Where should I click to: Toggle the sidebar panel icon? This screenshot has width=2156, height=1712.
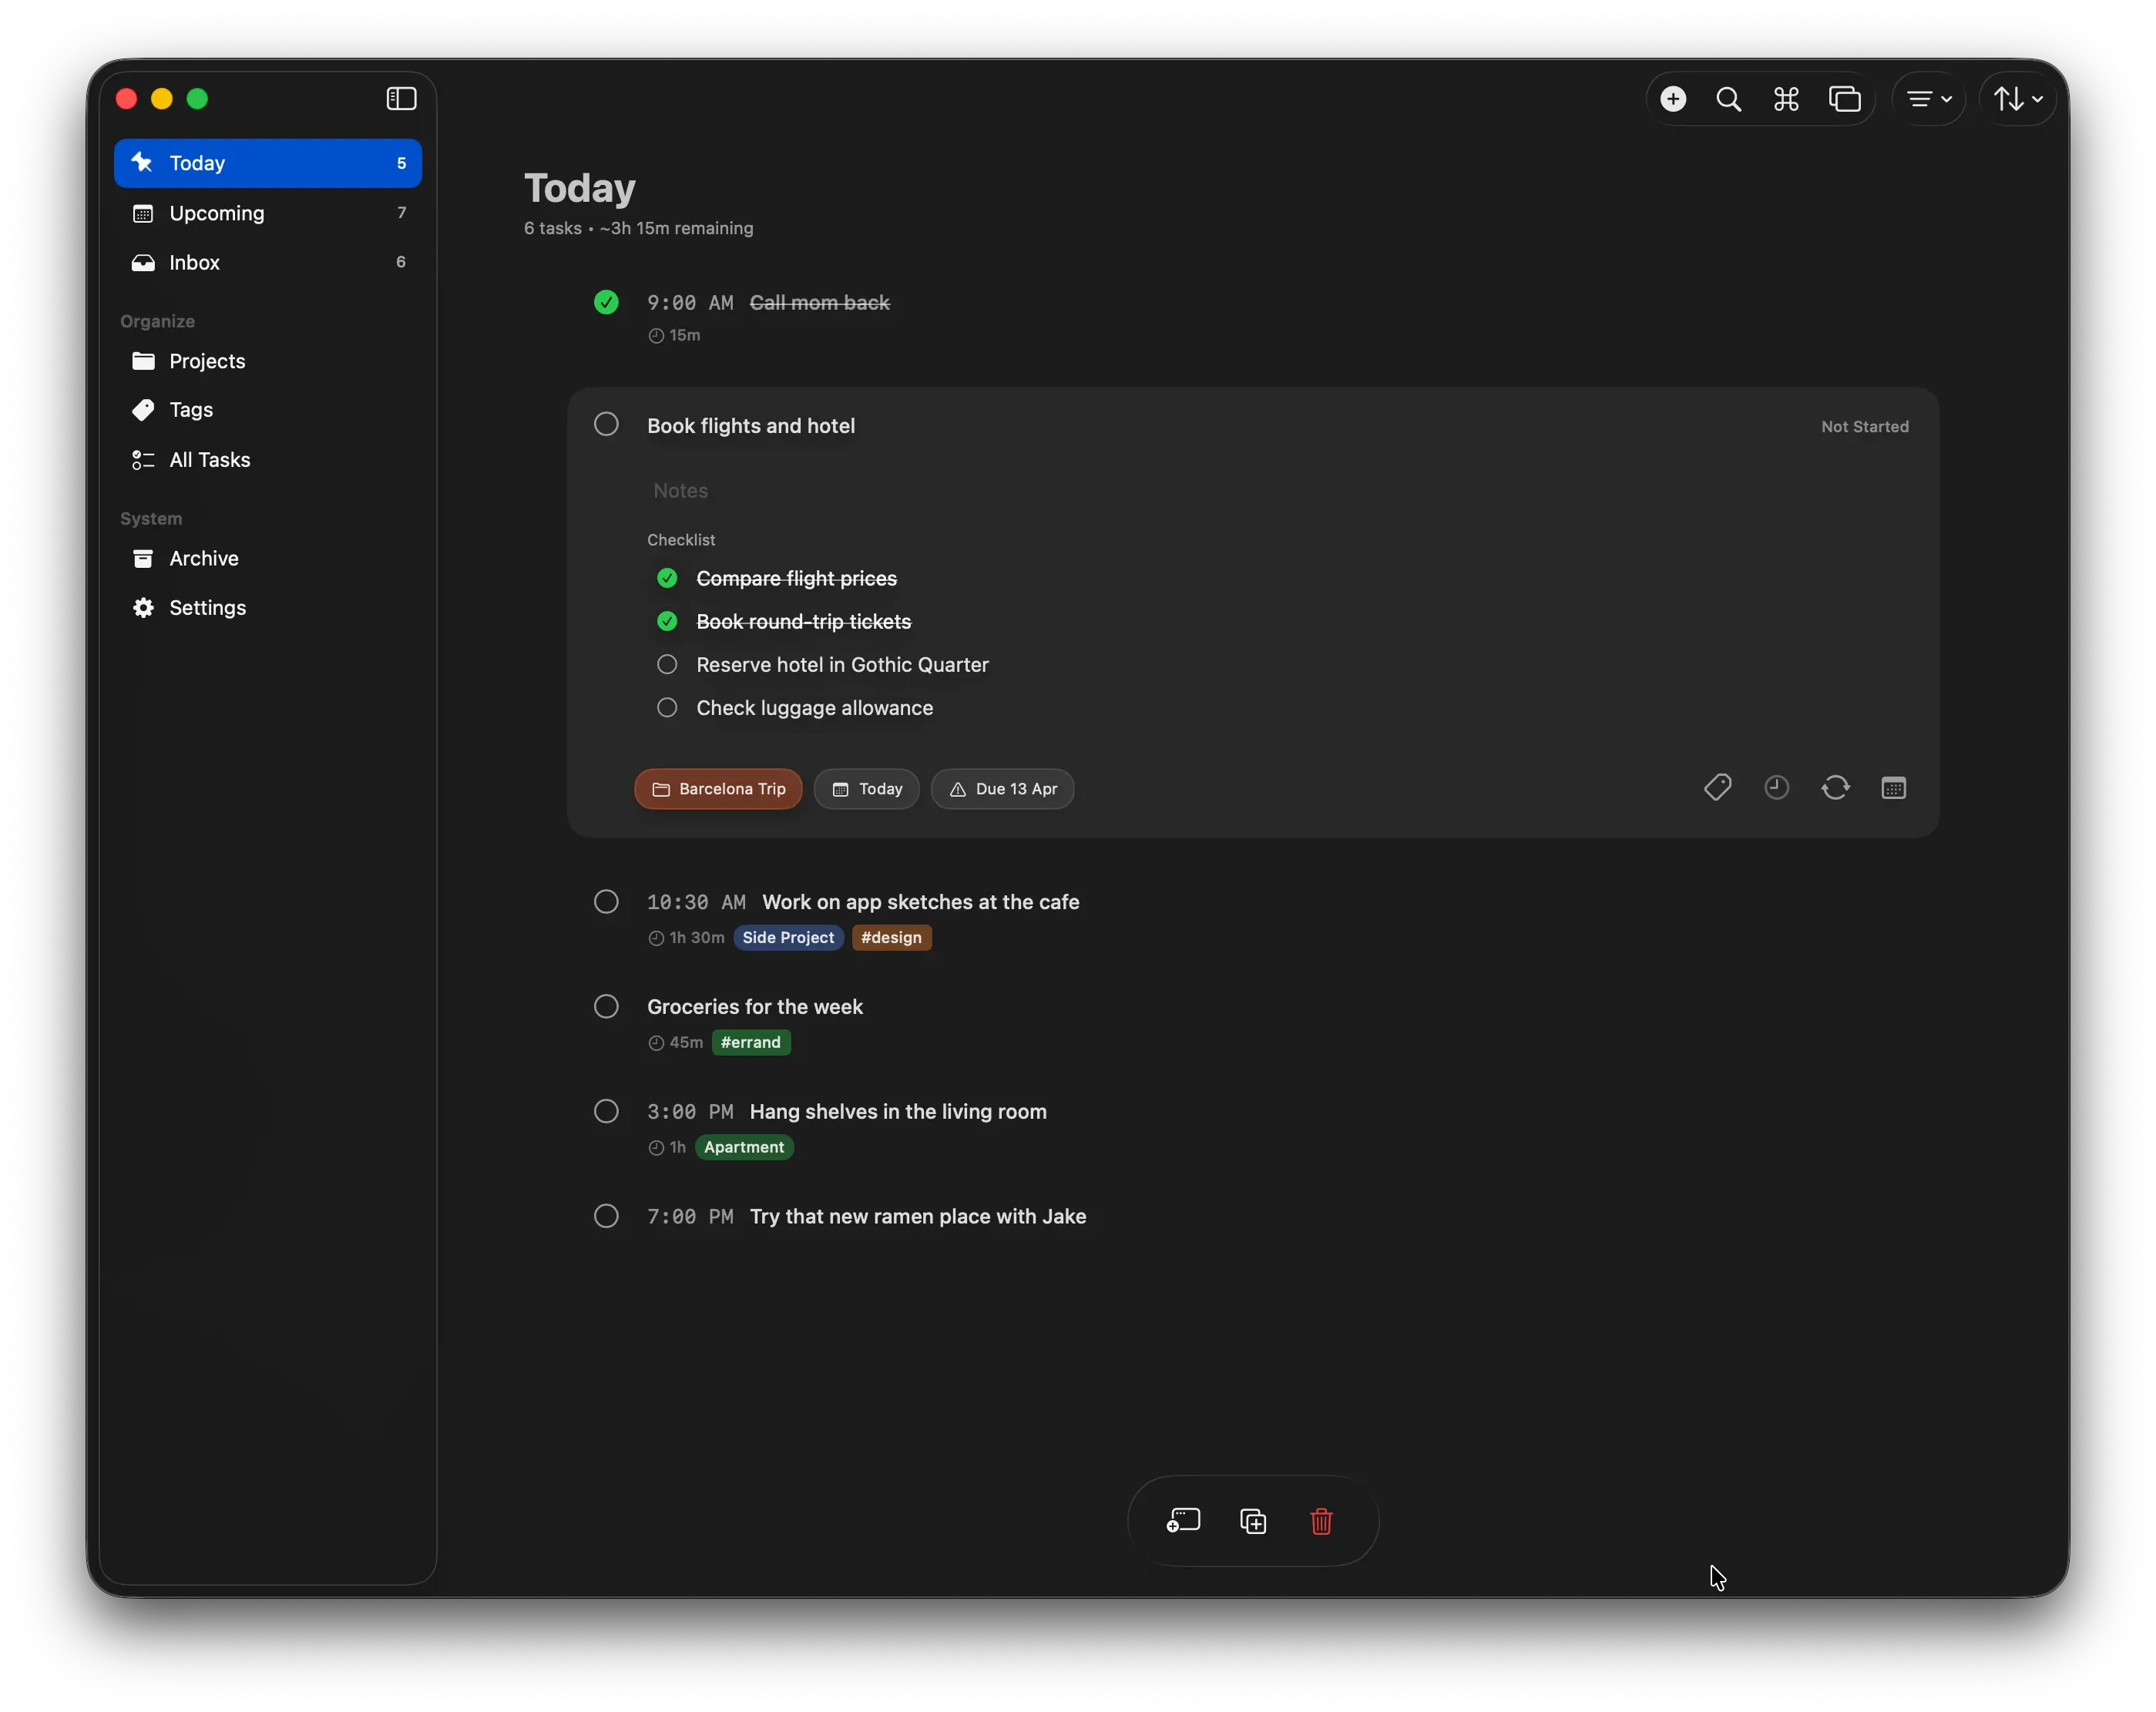point(401,98)
